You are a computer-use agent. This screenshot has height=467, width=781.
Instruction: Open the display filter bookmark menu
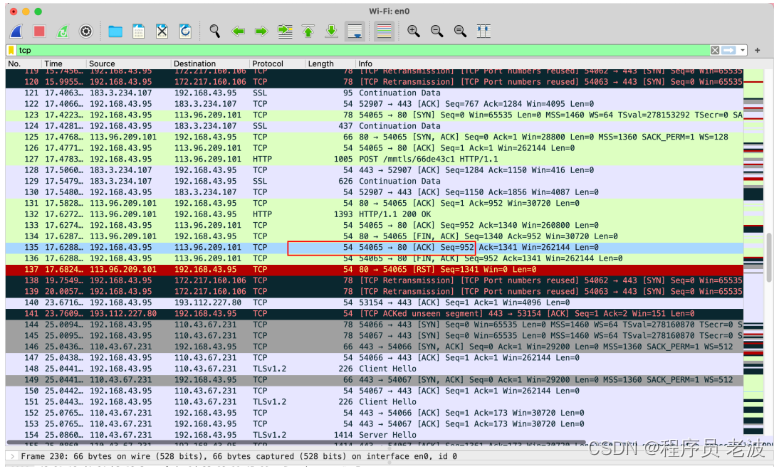point(11,50)
